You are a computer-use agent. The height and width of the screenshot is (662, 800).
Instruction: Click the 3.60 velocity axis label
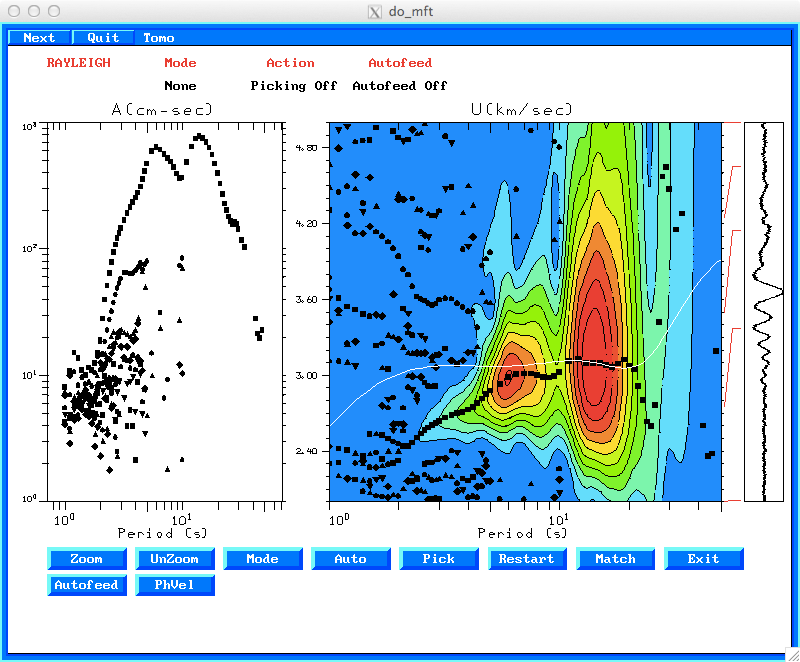306,299
